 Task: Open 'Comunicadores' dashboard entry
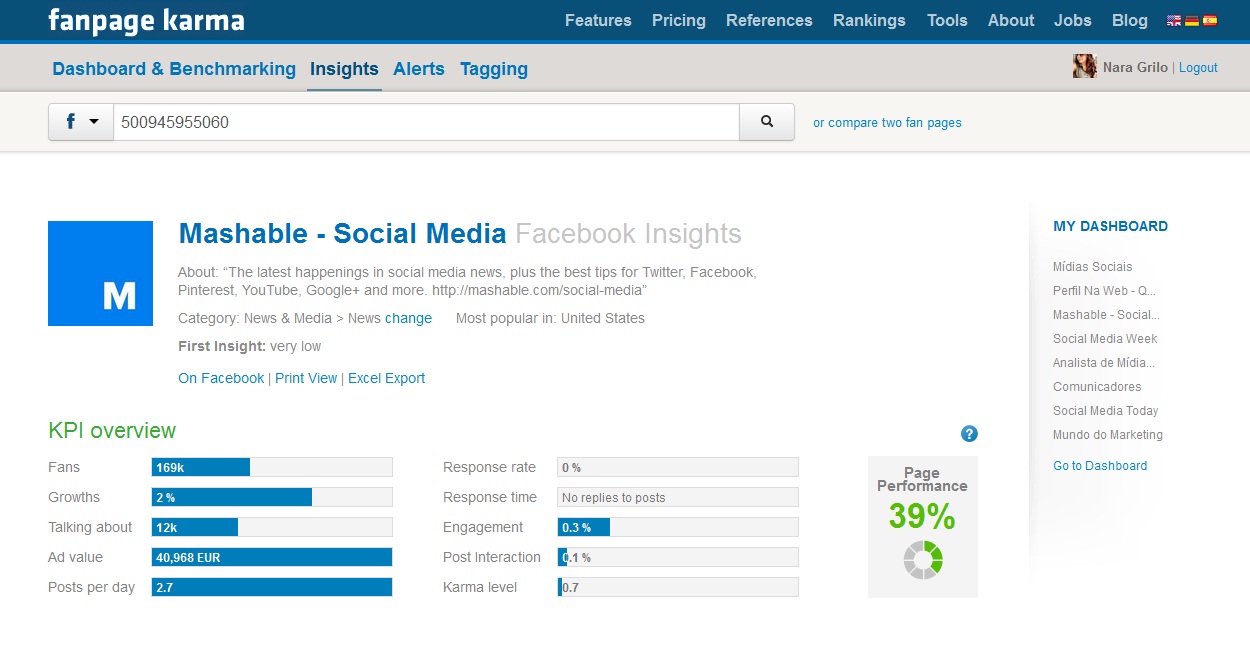coord(1097,387)
